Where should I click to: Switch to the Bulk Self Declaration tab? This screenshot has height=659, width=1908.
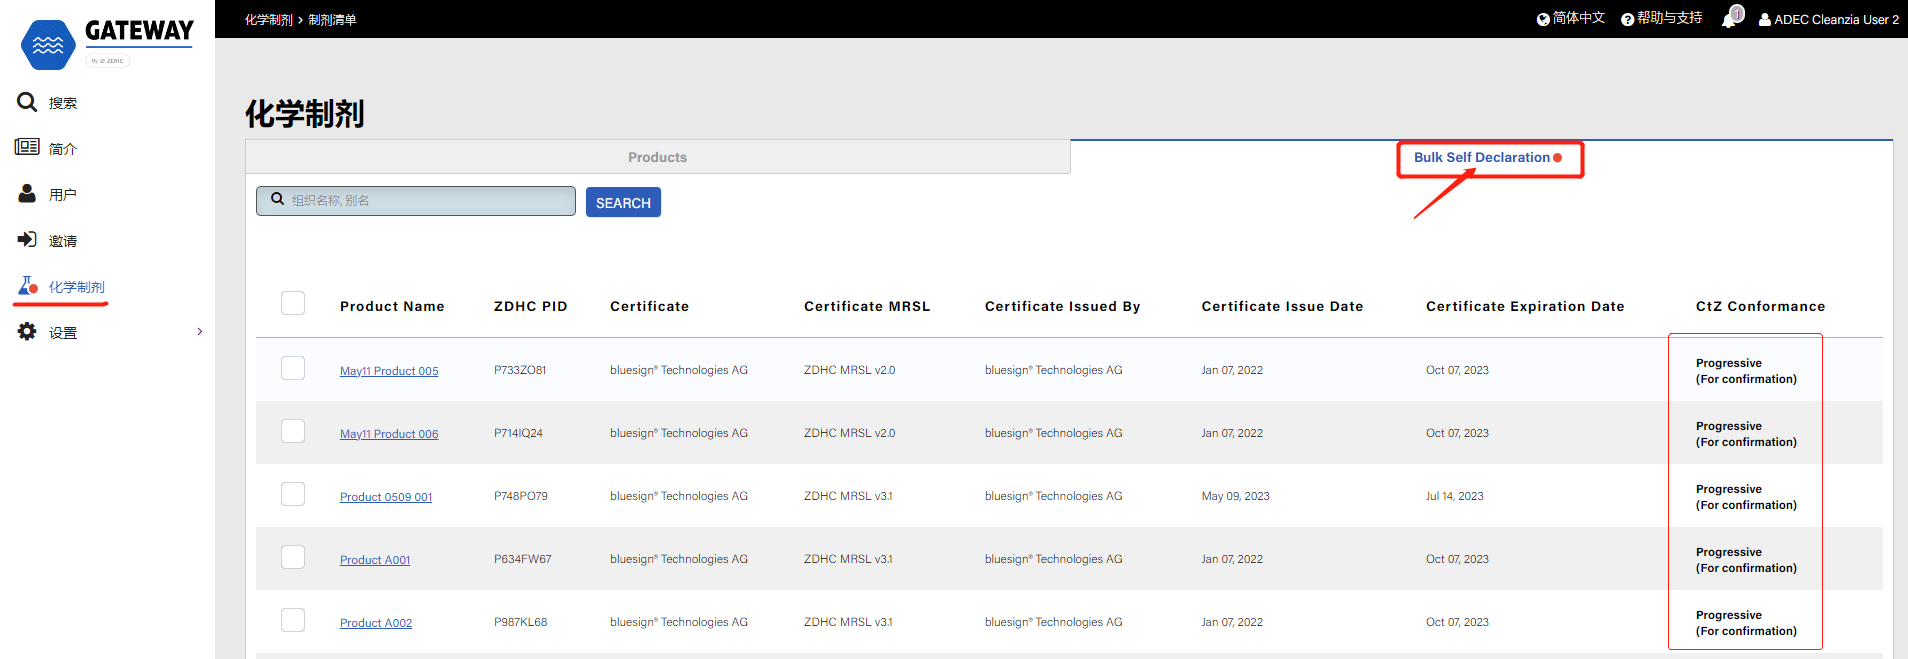pos(1482,157)
